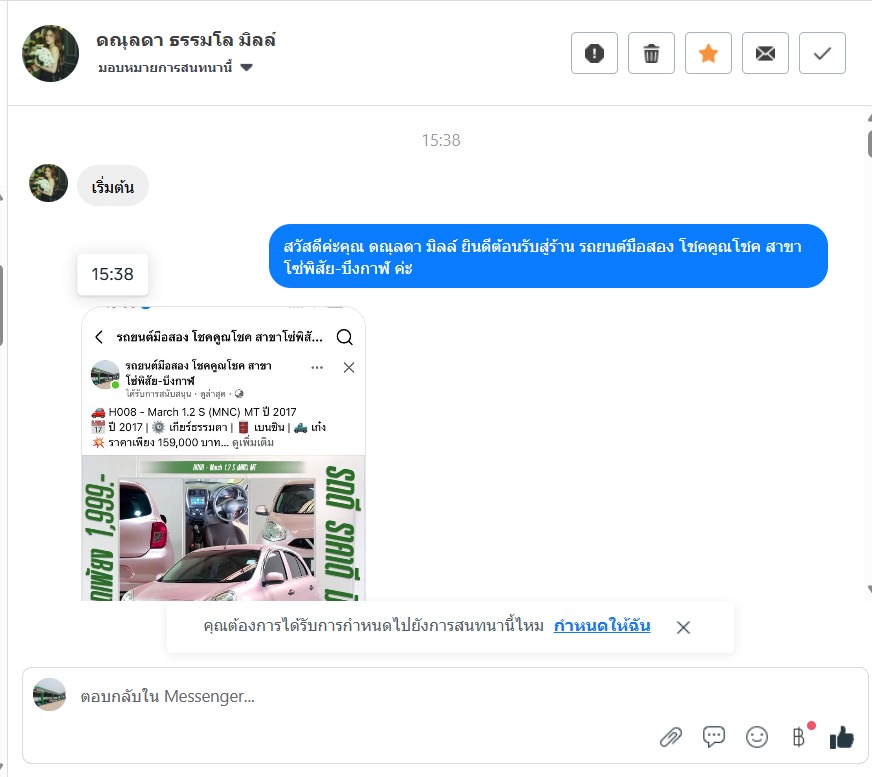The height and width of the screenshot is (777, 872).
Task: Open saved replies speech bubble icon
Action: pyautogui.click(x=714, y=736)
